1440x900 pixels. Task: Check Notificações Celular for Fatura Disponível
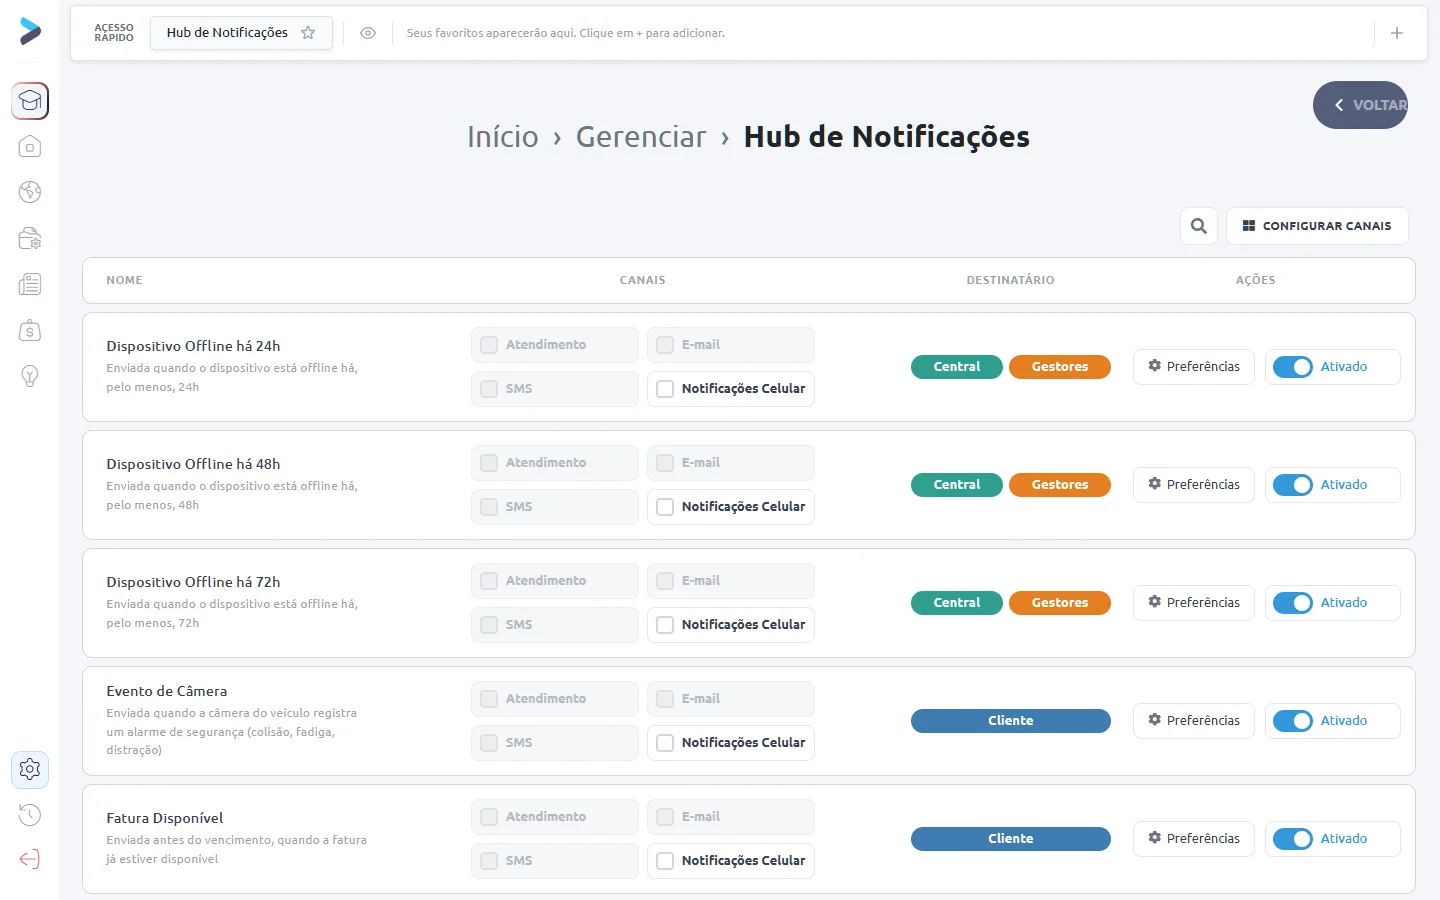(x=665, y=861)
